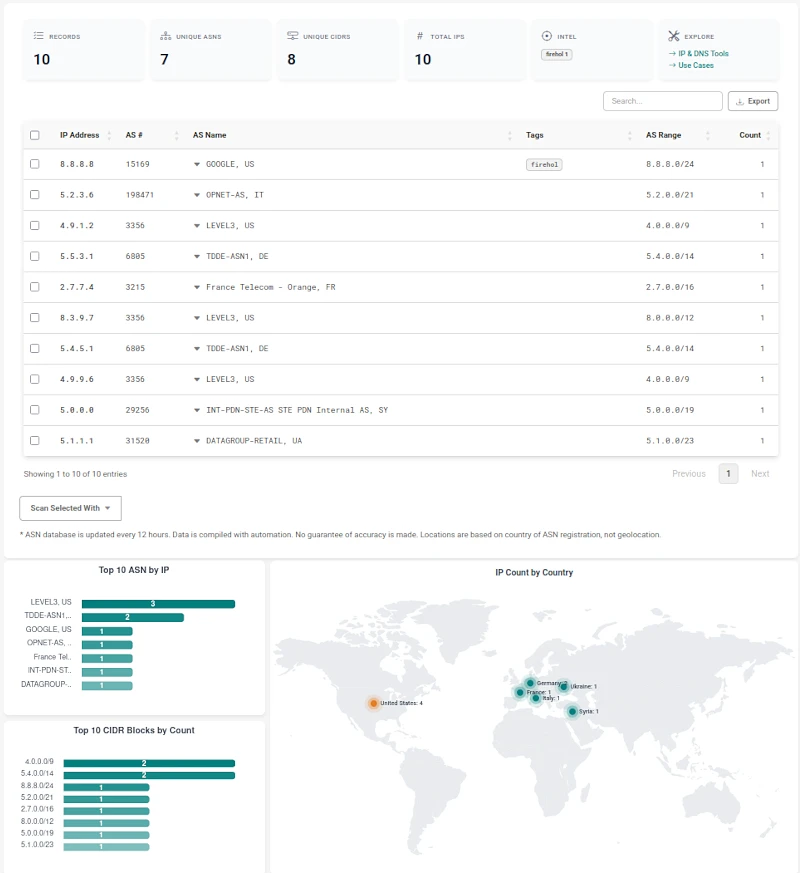Expand TDDE-ASN1 arrow in 5.4.5.1 row
Image resolution: width=800 pixels, height=873 pixels.
click(197, 349)
